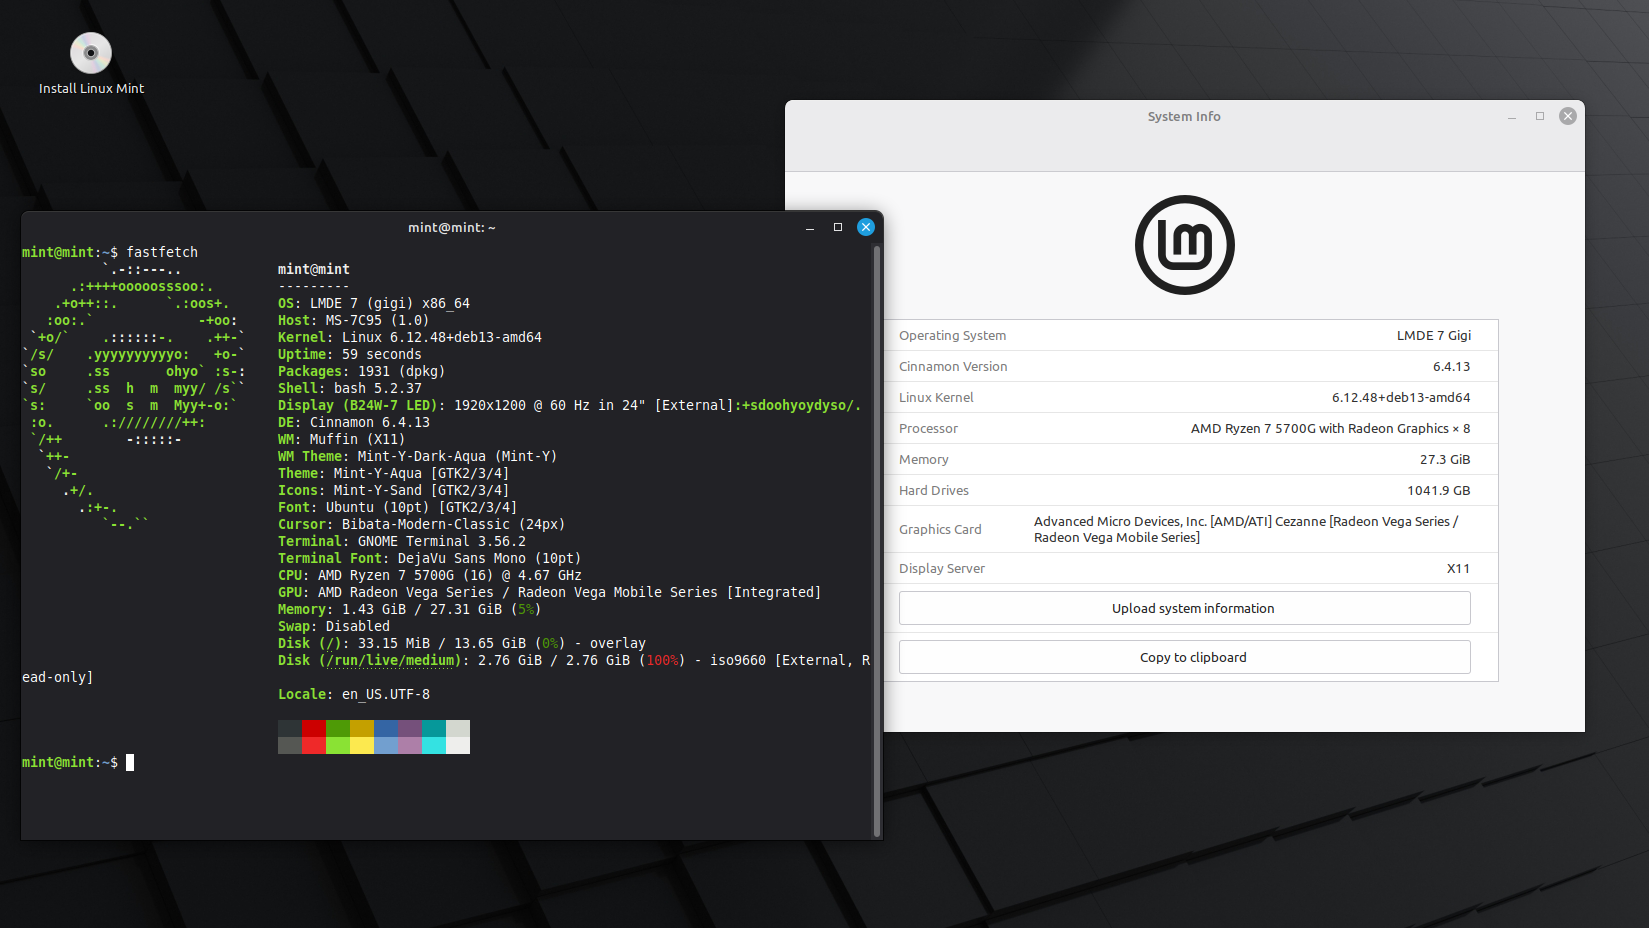Click the Operating System row label
Viewport: 1649px width, 928px height.
[952, 335]
